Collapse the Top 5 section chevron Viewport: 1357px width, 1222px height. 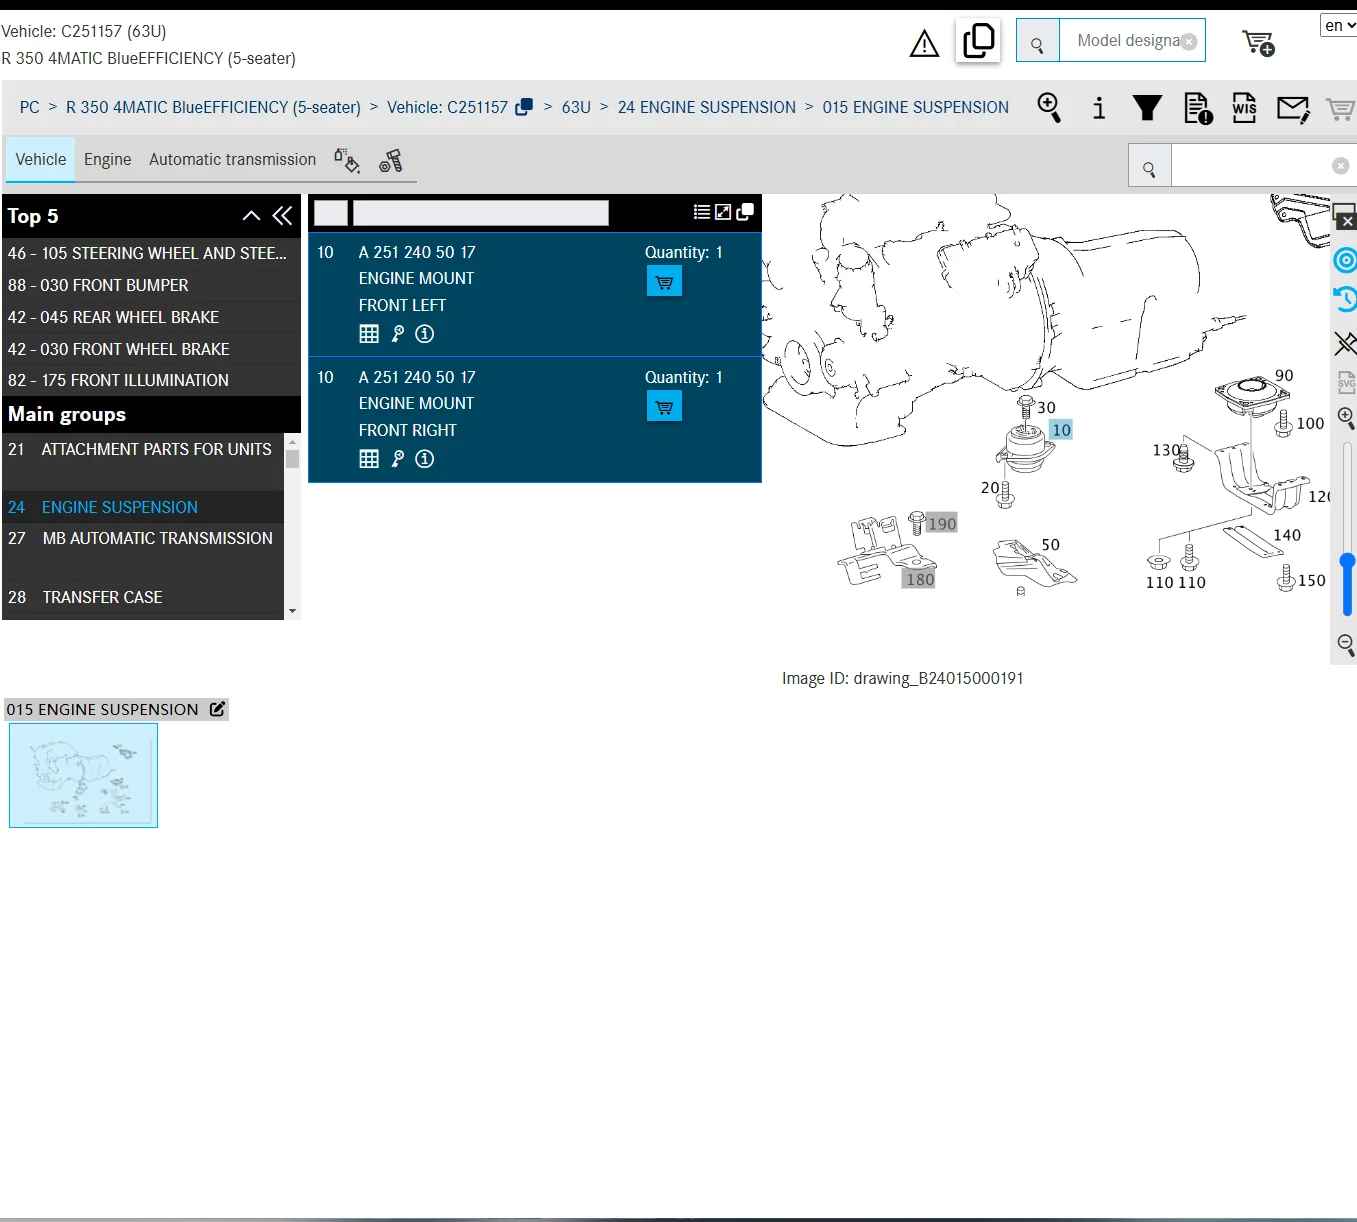(251, 216)
